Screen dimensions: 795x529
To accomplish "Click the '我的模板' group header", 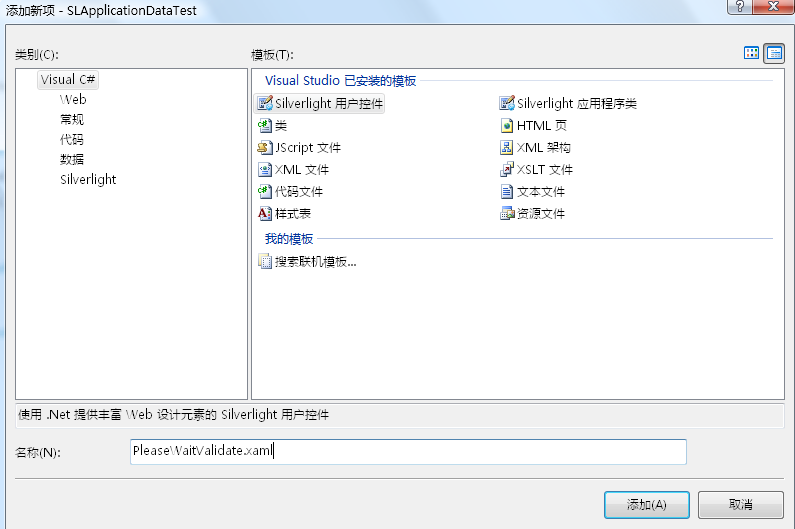I will tap(289, 238).
